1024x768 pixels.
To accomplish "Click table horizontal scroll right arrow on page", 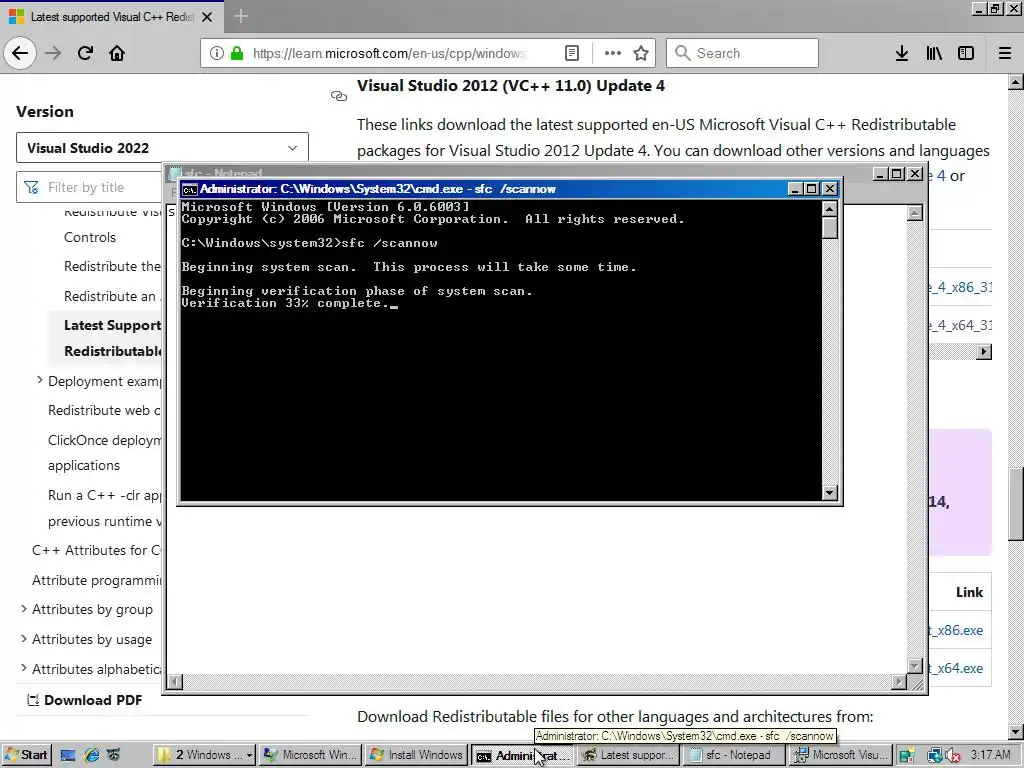I will point(984,352).
